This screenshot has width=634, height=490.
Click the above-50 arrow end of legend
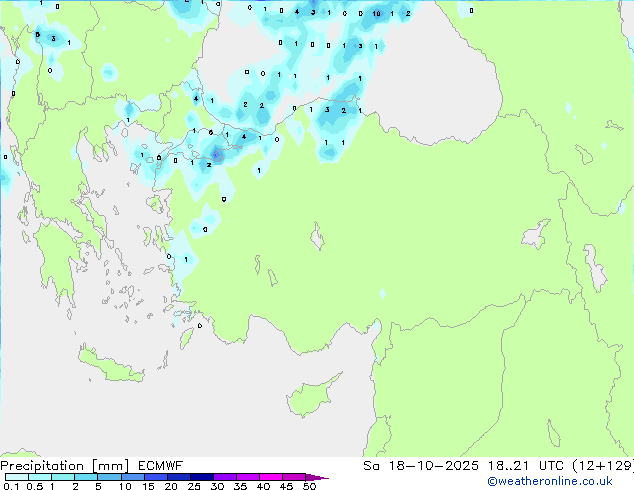coord(317,477)
